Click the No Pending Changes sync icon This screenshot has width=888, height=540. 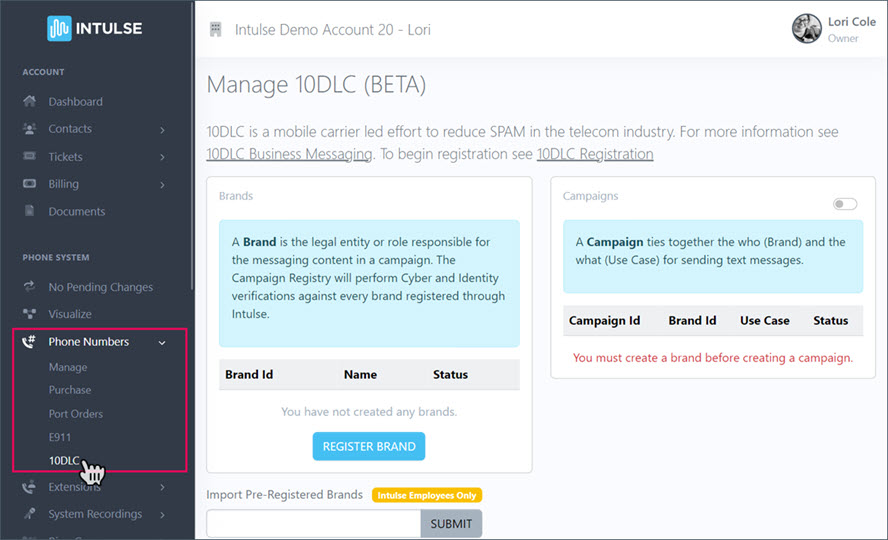(x=29, y=287)
